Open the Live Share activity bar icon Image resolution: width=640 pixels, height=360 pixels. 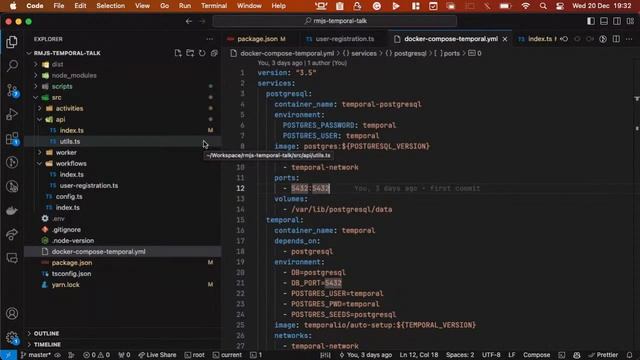tap(12, 234)
